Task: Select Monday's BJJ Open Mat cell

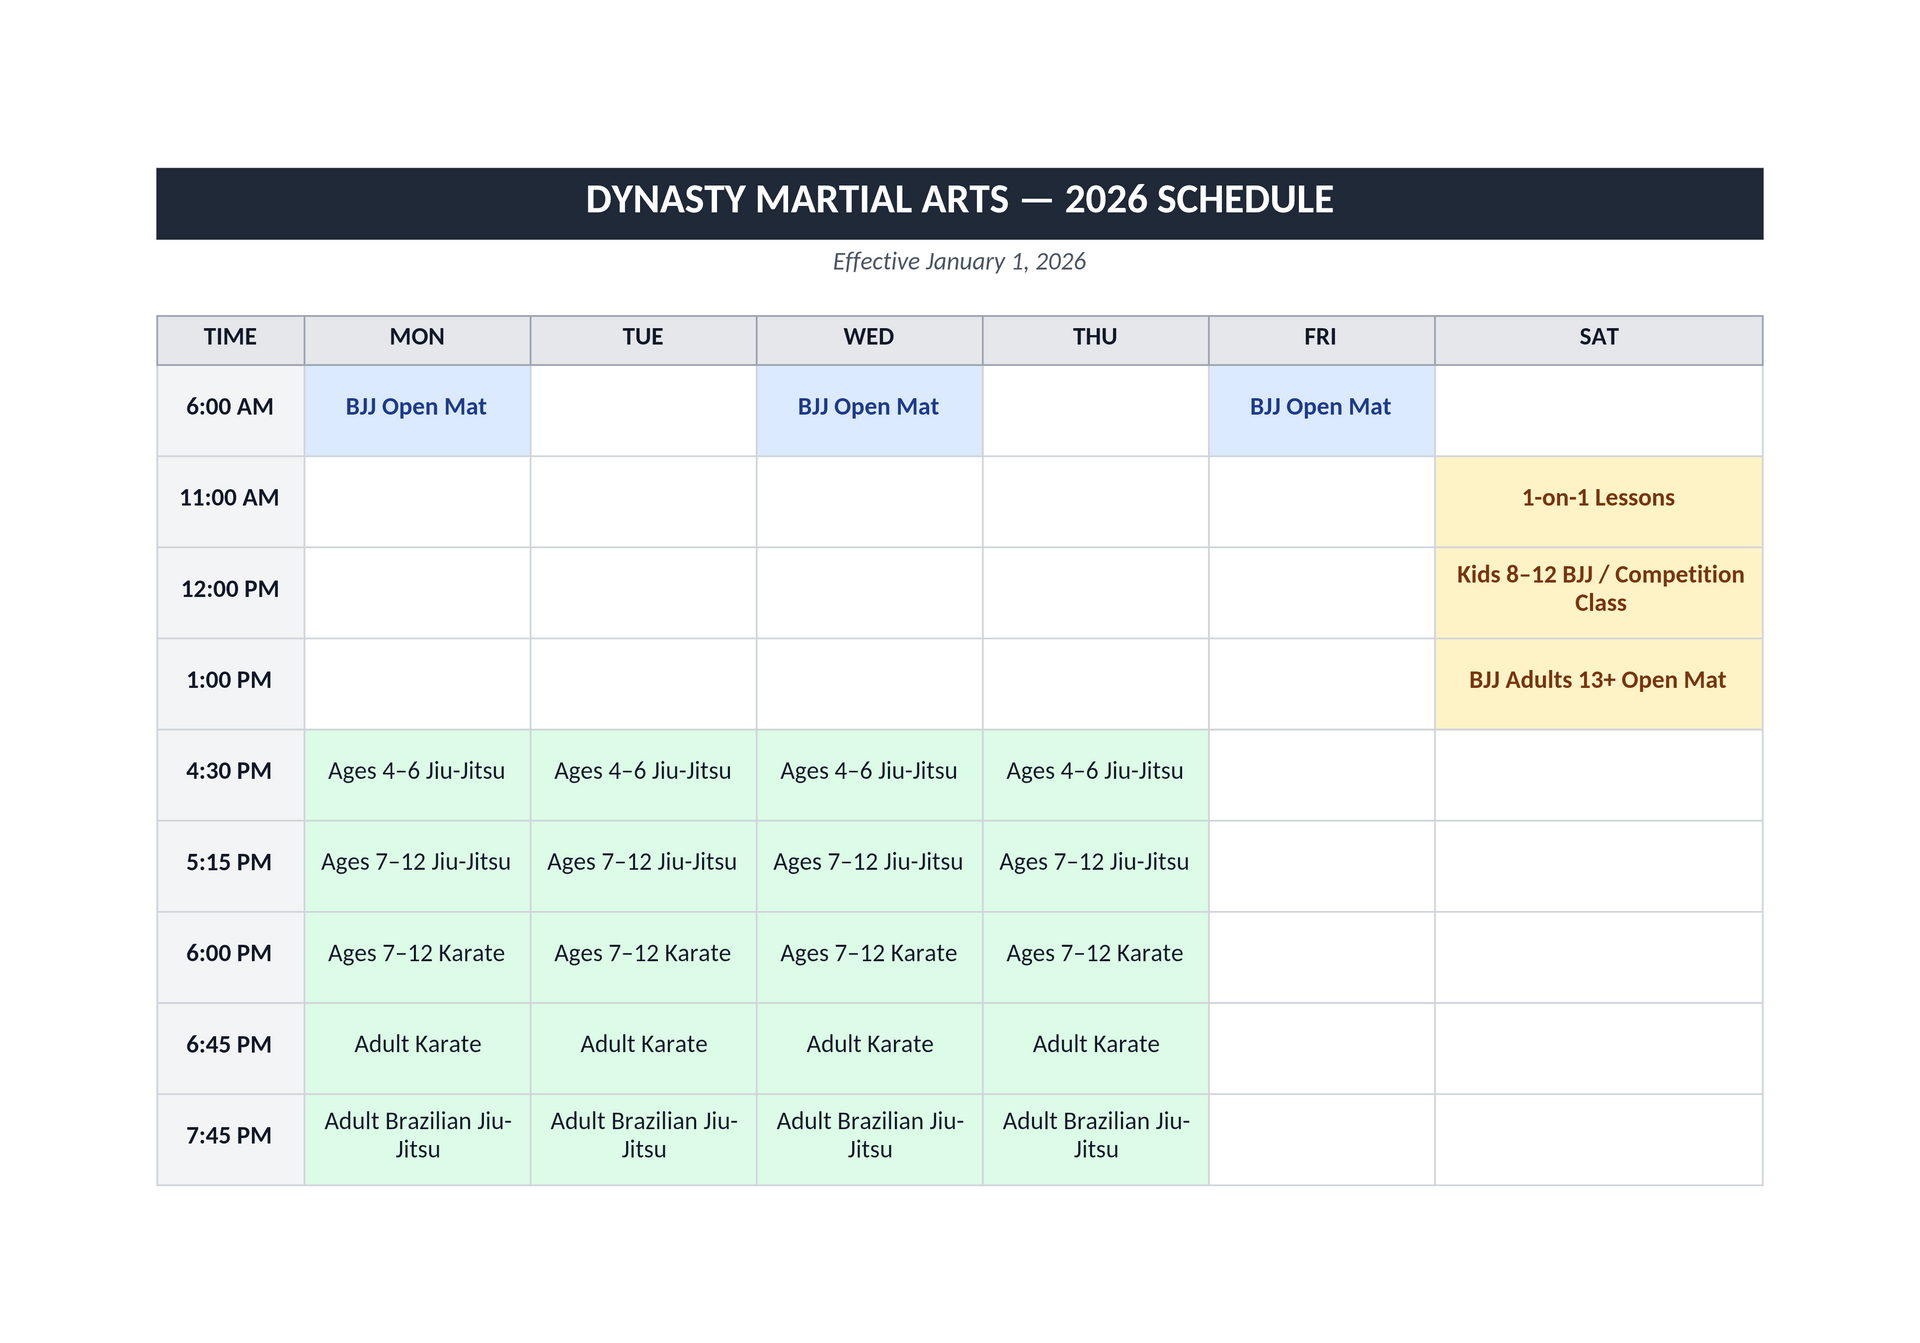Action: 417,411
